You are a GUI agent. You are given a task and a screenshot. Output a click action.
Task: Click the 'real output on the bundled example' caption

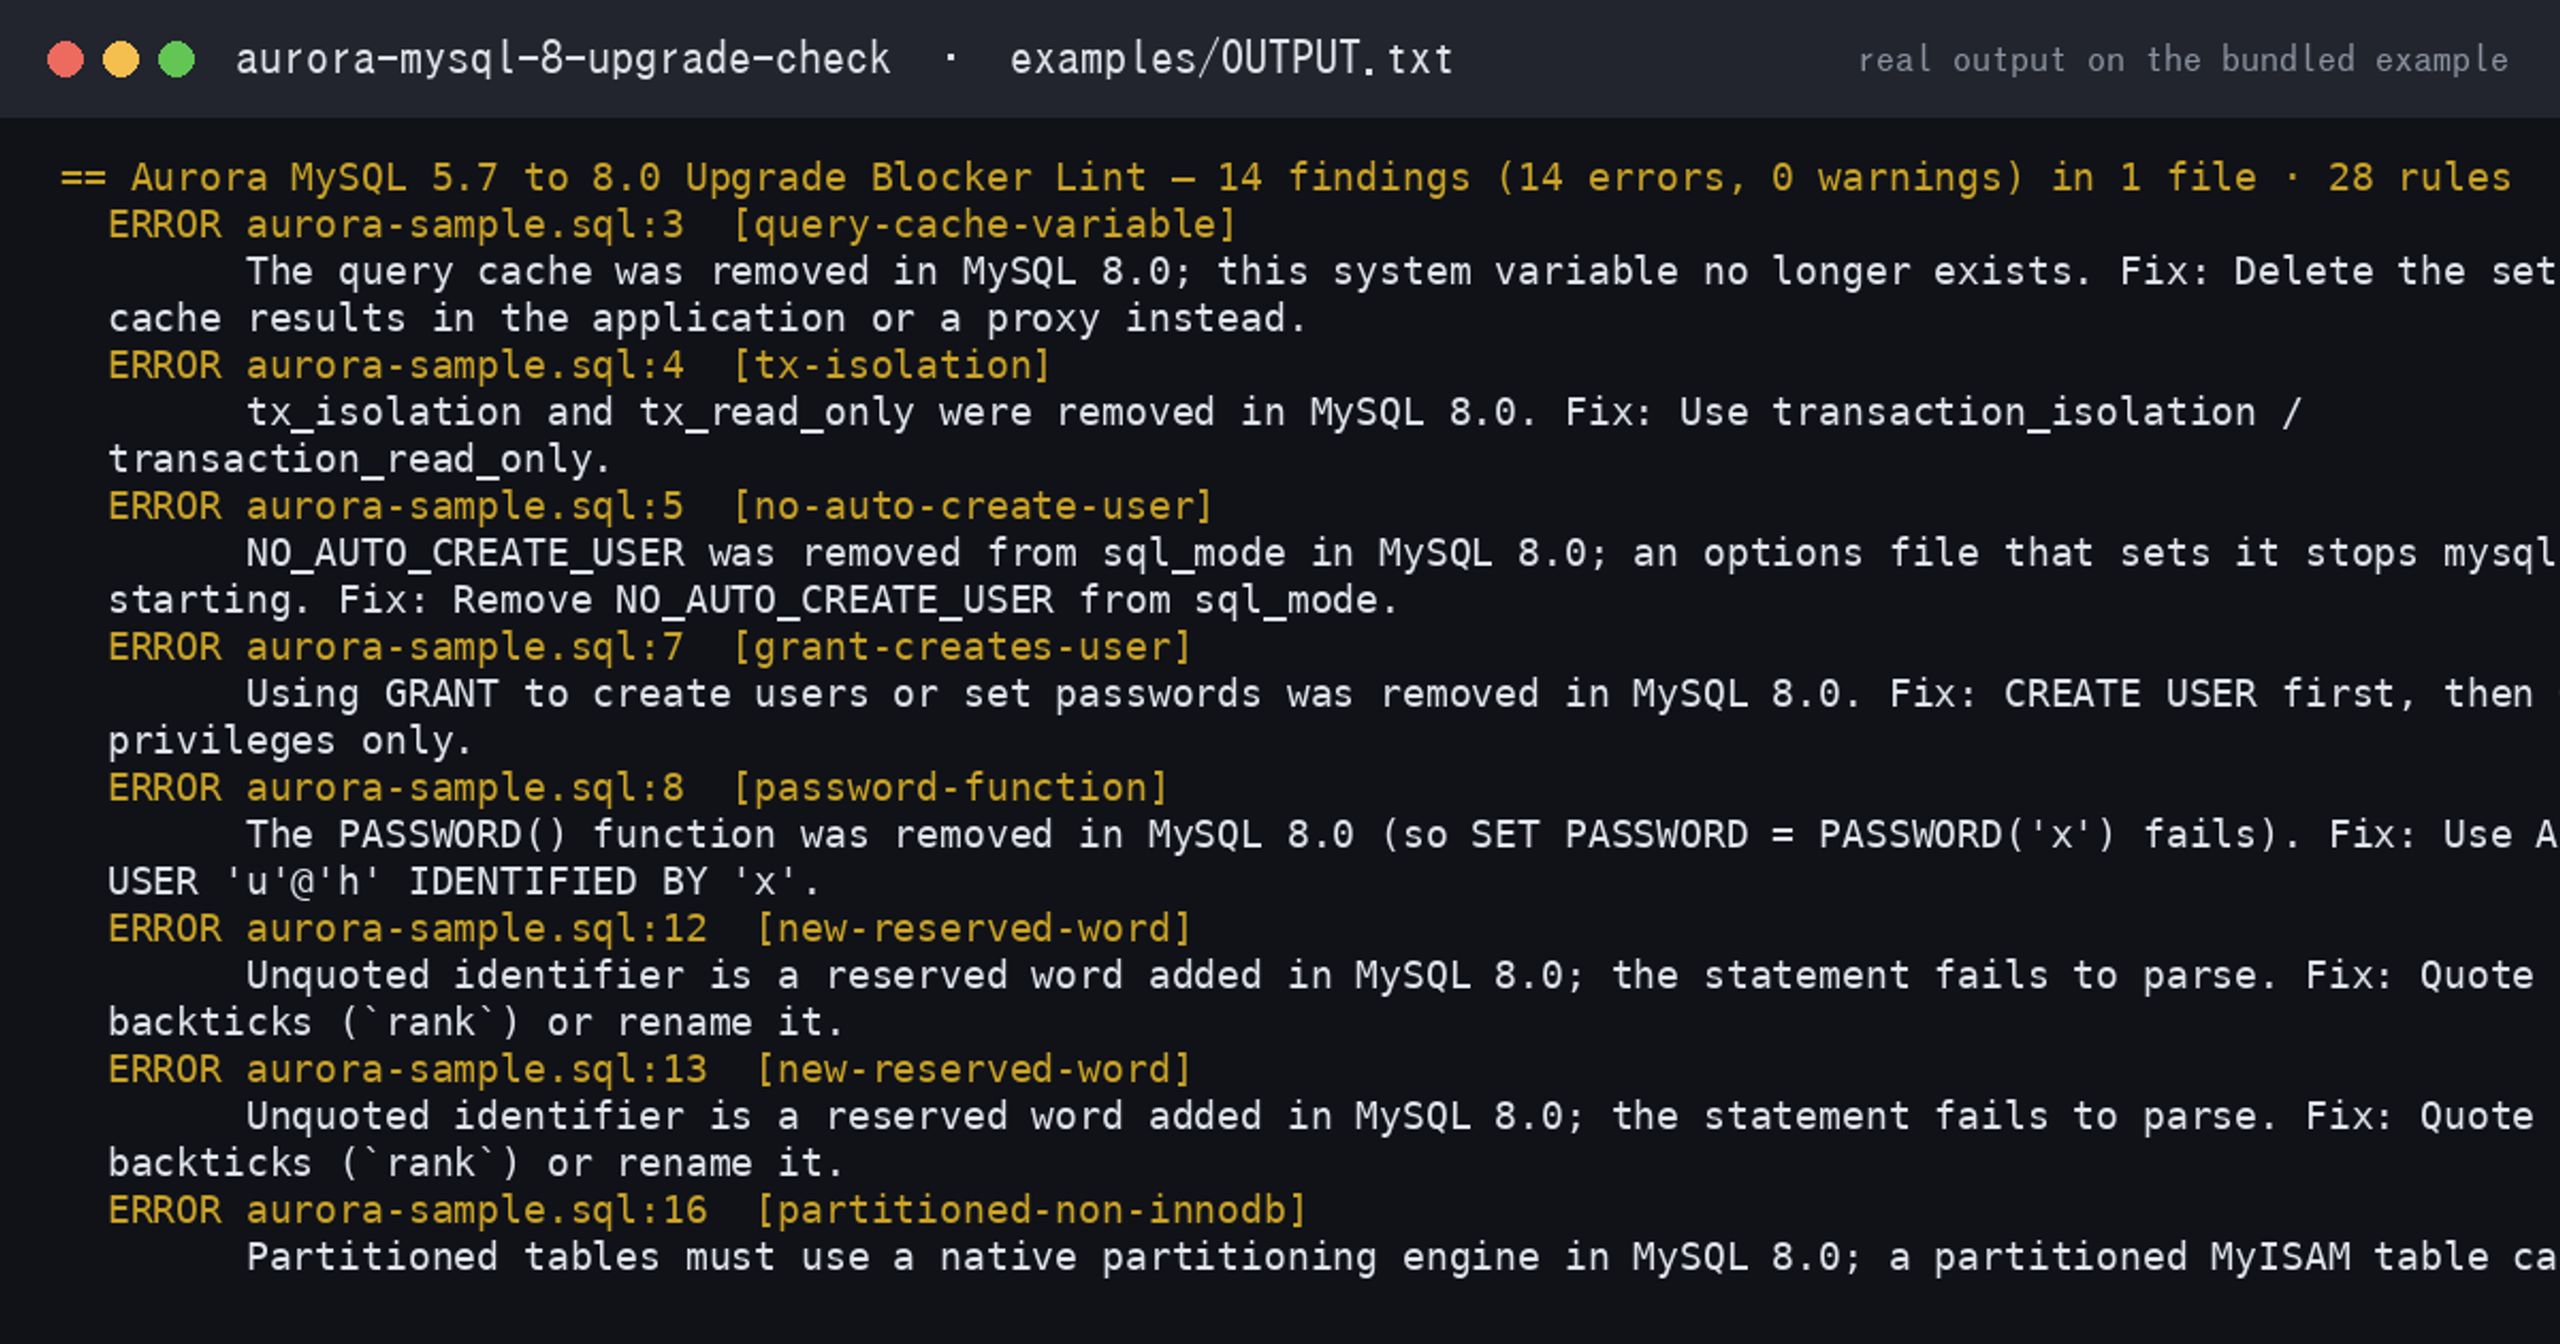pos(2183,60)
